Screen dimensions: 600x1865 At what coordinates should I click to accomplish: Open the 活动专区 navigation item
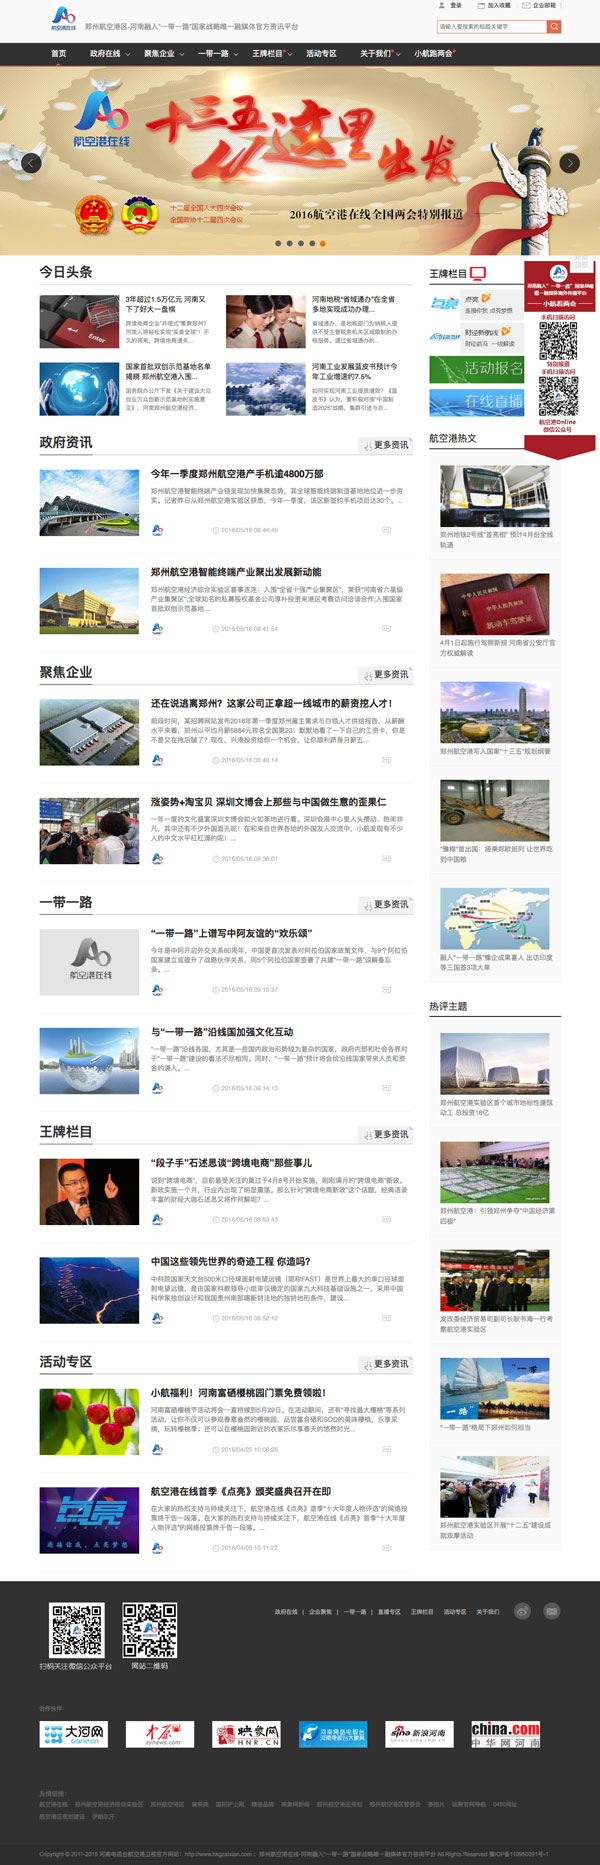tap(321, 54)
